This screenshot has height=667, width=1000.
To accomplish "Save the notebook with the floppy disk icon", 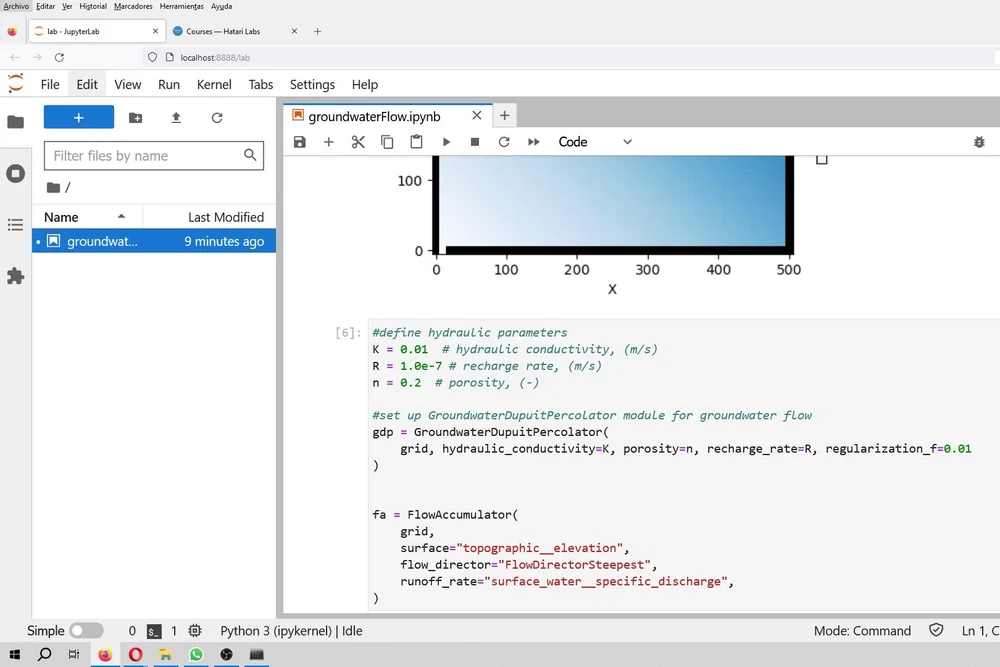I will (x=300, y=142).
